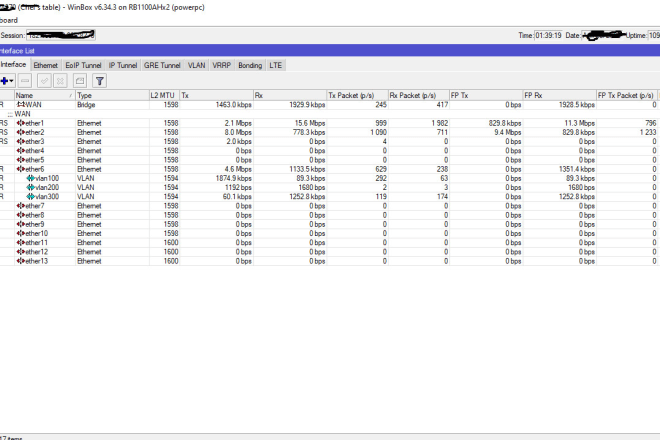The image size is (660, 440).
Task: Click the ether12 interface icon
Action: (21, 252)
